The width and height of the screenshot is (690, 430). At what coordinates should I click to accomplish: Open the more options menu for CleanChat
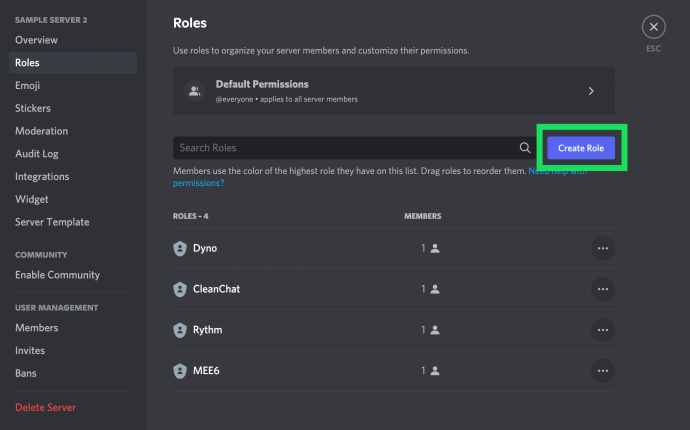[x=602, y=289]
